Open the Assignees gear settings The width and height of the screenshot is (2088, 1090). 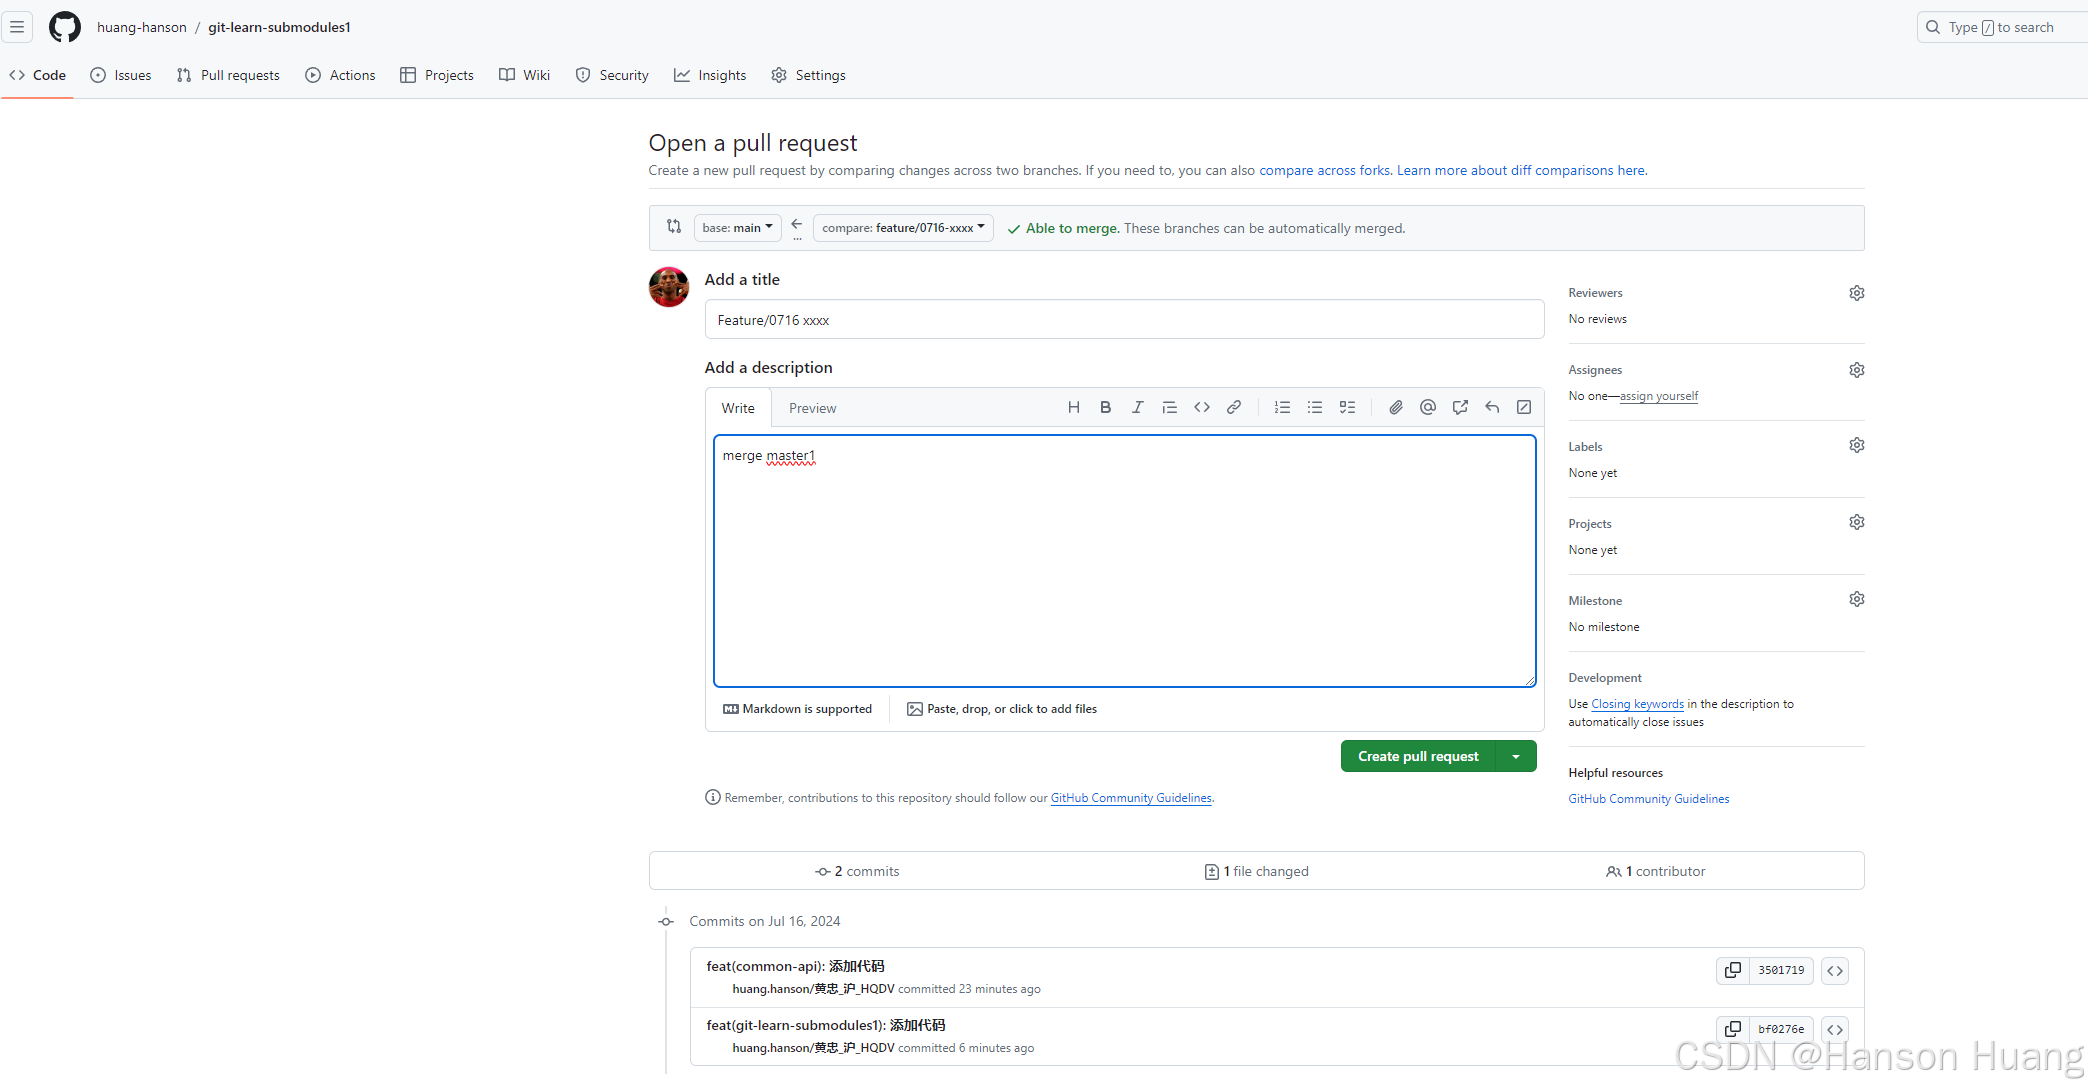pyautogui.click(x=1857, y=370)
